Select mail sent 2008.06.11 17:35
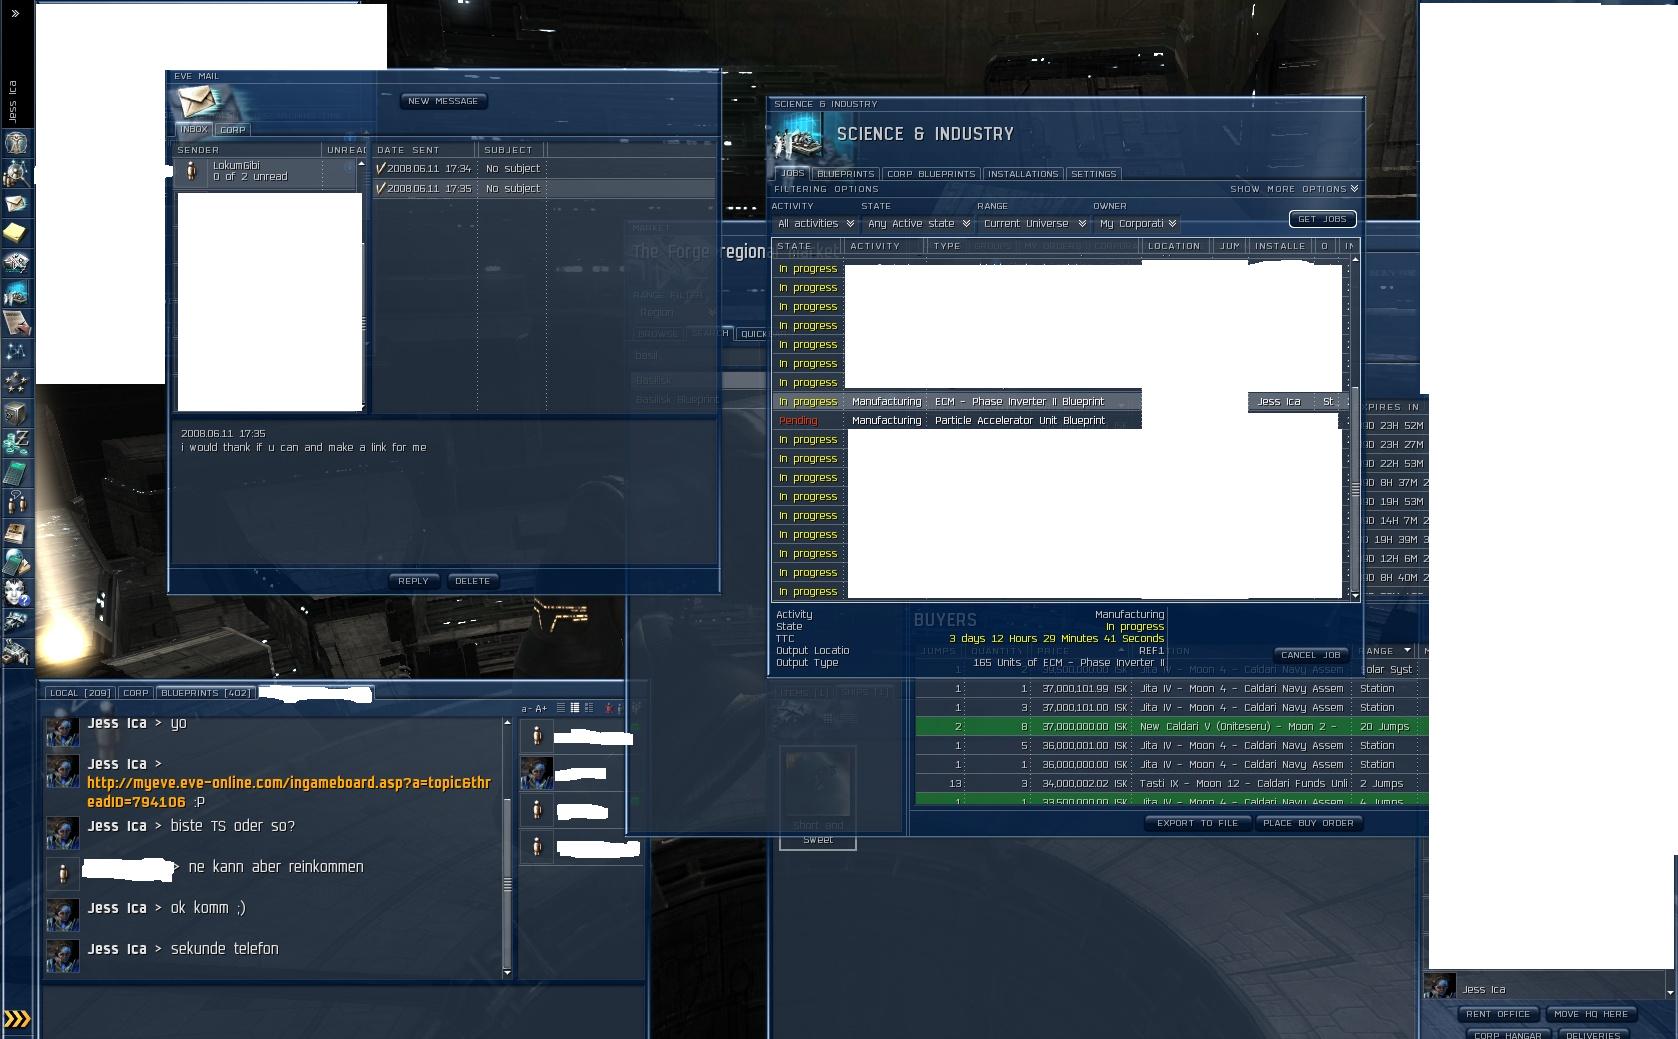This screenshot has height=1039, width=1678. coord(545,188)
